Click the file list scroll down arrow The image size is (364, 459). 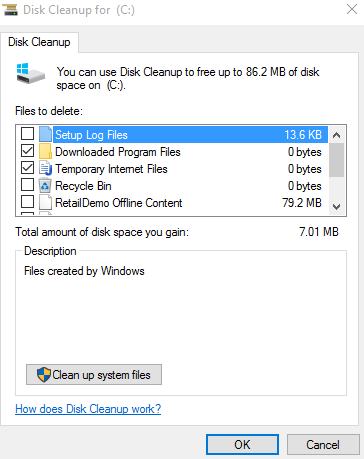point(337,207)
